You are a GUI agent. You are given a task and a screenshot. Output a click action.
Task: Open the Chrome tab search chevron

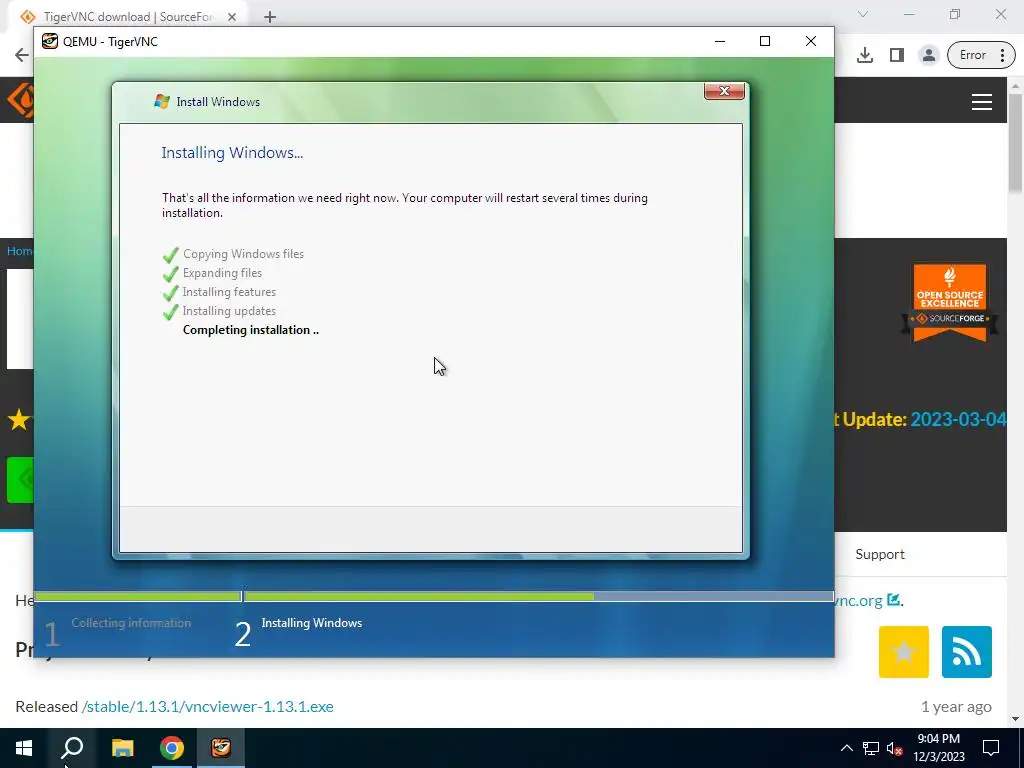[x=863, y=14]
